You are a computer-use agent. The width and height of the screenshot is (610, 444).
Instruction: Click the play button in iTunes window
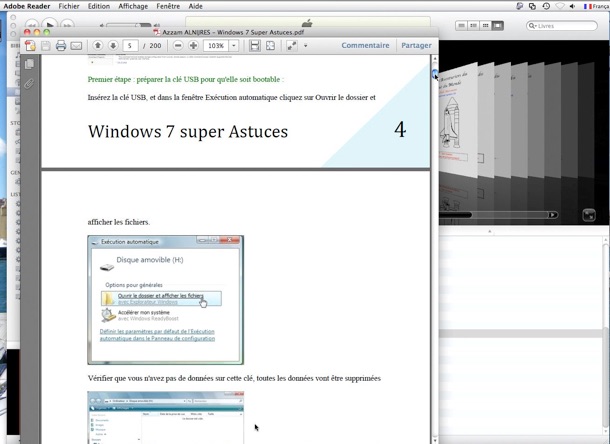click(x=49, y=25)
